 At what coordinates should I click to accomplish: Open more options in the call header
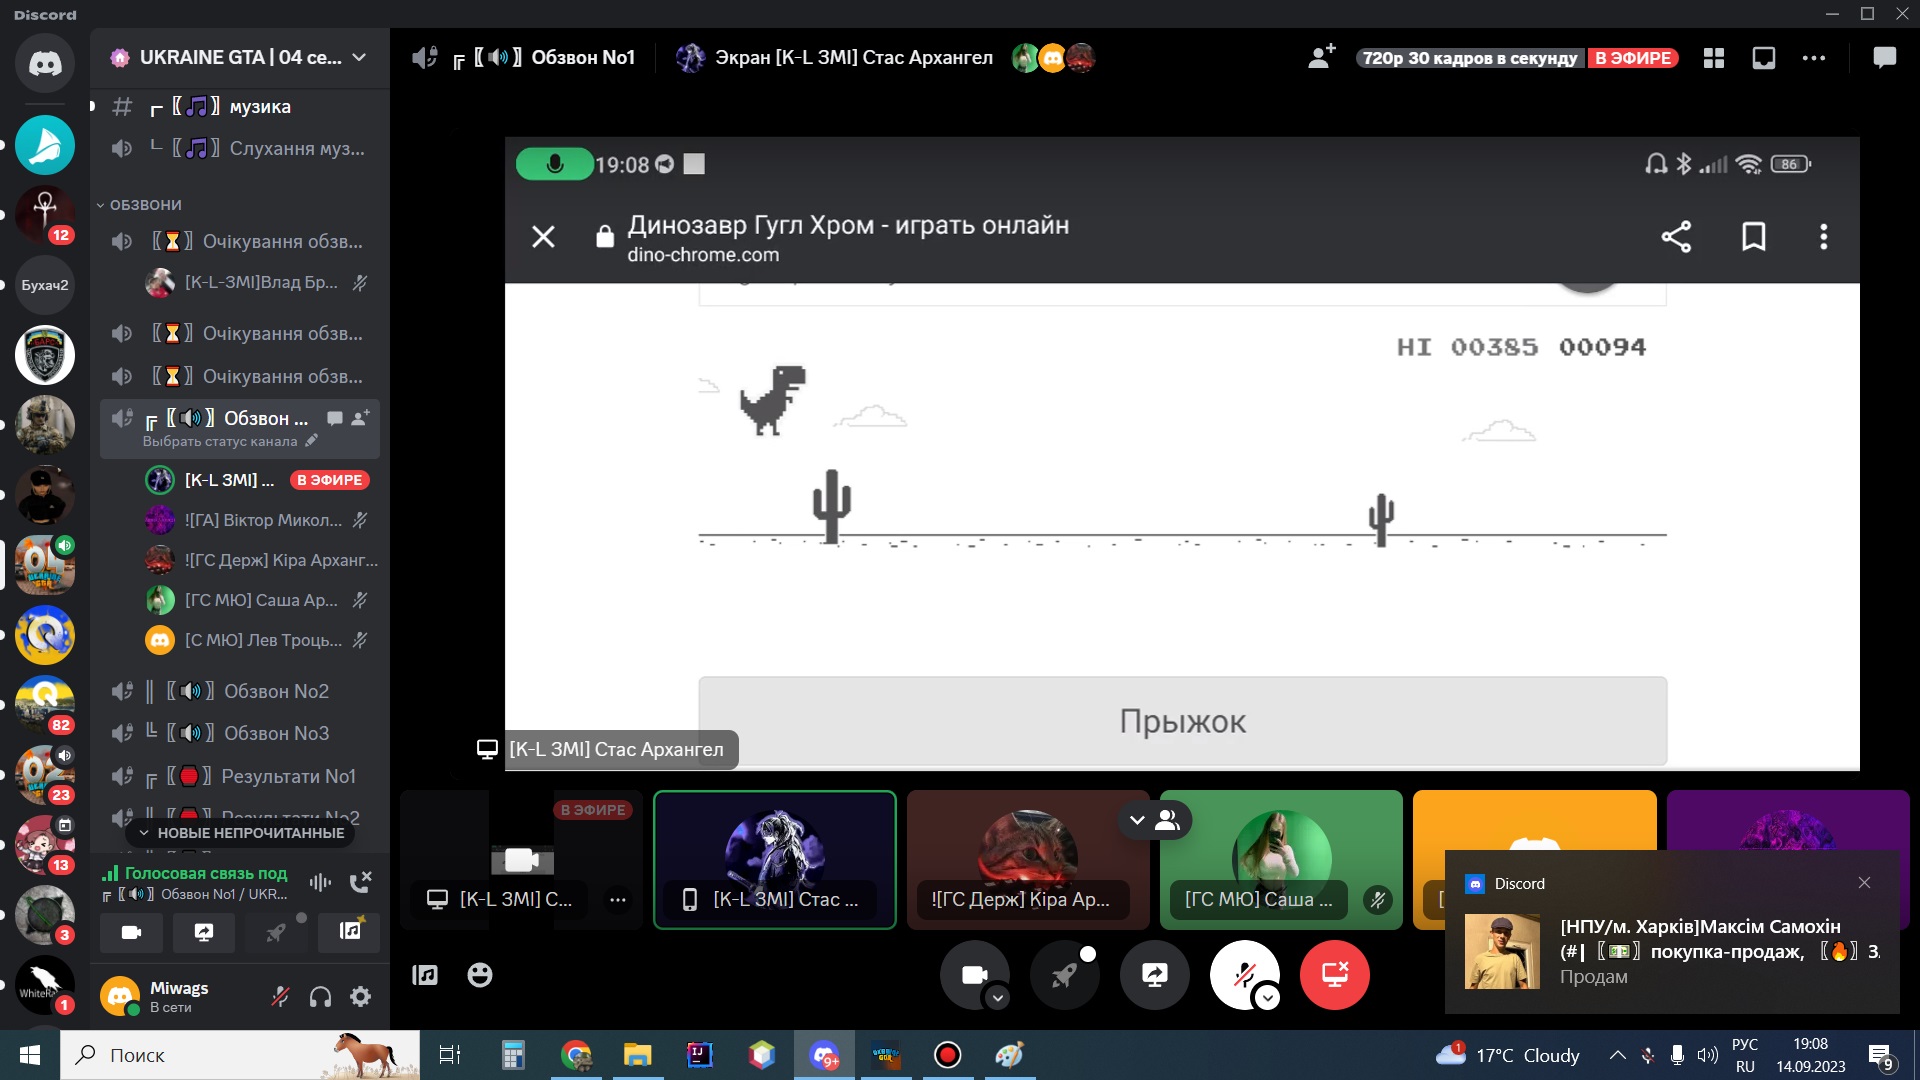1814,58
